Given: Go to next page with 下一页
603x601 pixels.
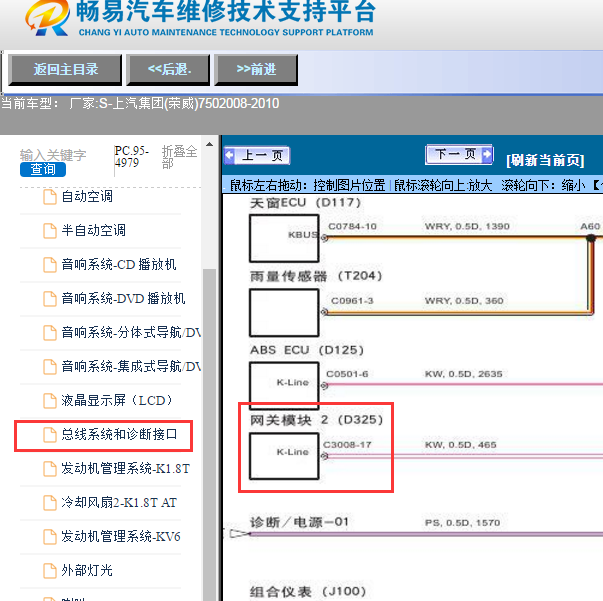Looking at the screenshot, I should click(x=459, y=155).
